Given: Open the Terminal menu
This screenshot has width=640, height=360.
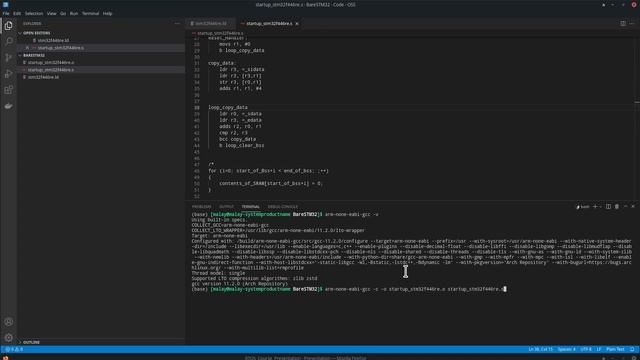Looking at the screenshot, I should pyautogui.click(x=91, y=13).
